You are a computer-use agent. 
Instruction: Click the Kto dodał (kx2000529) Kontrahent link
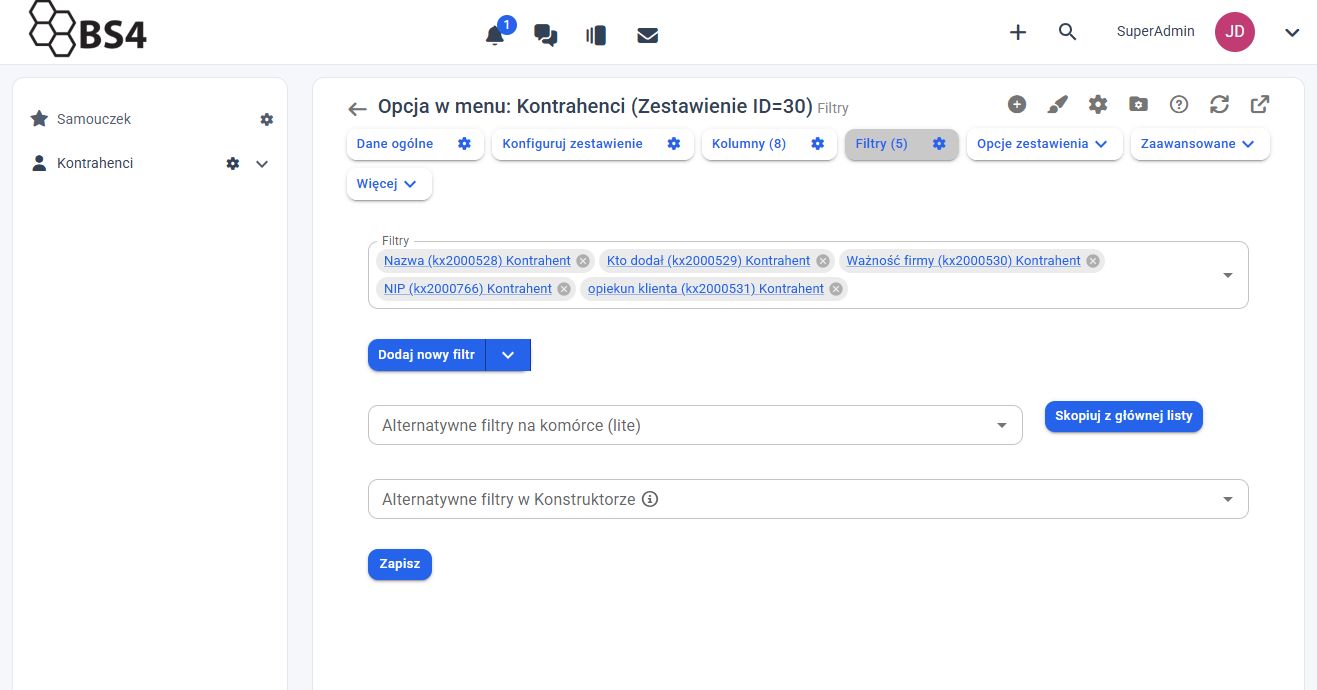click(708, 261)
